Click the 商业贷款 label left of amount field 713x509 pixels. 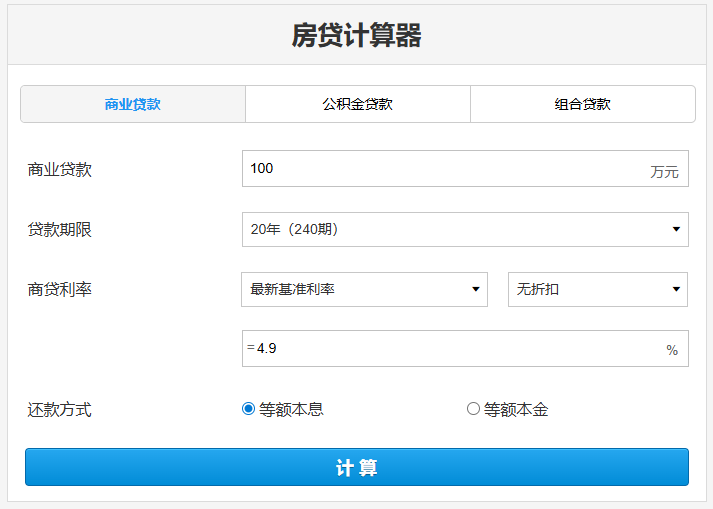(x=60, y=170)
